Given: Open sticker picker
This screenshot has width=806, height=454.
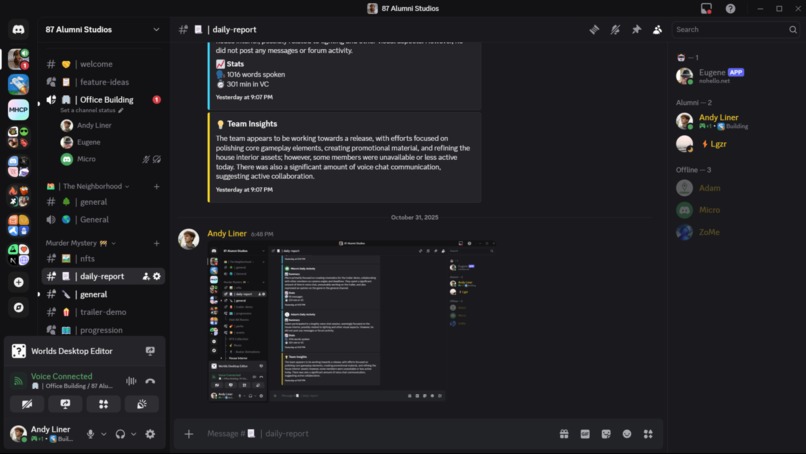Looking at the screenshot, I should click(x=606, y=434).
